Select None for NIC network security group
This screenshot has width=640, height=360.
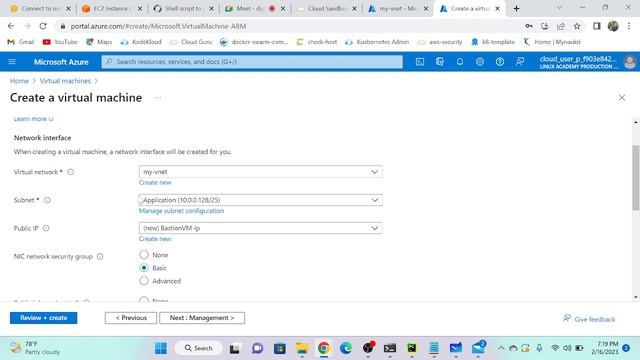[144, 255]
